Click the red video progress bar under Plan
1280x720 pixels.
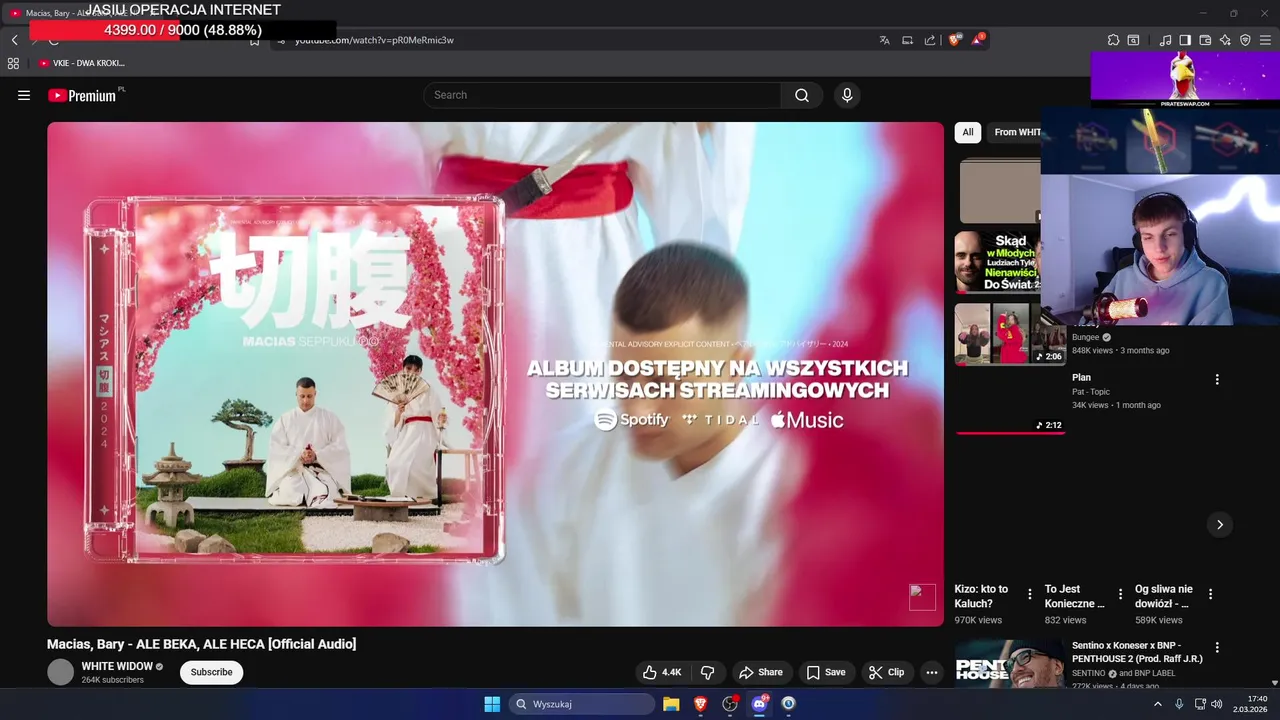1010,433
